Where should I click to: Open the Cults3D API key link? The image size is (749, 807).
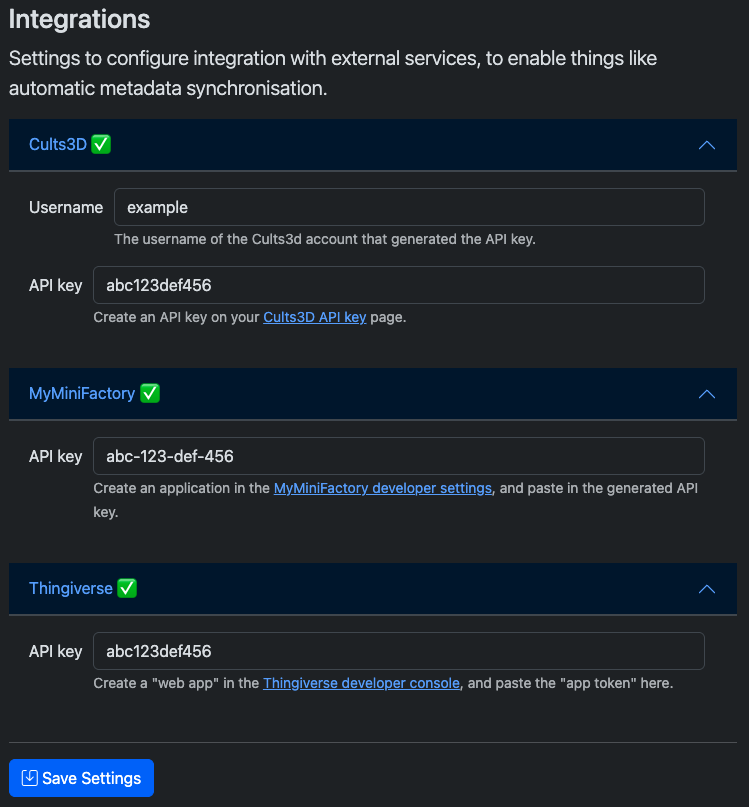[x=315, y=317]
